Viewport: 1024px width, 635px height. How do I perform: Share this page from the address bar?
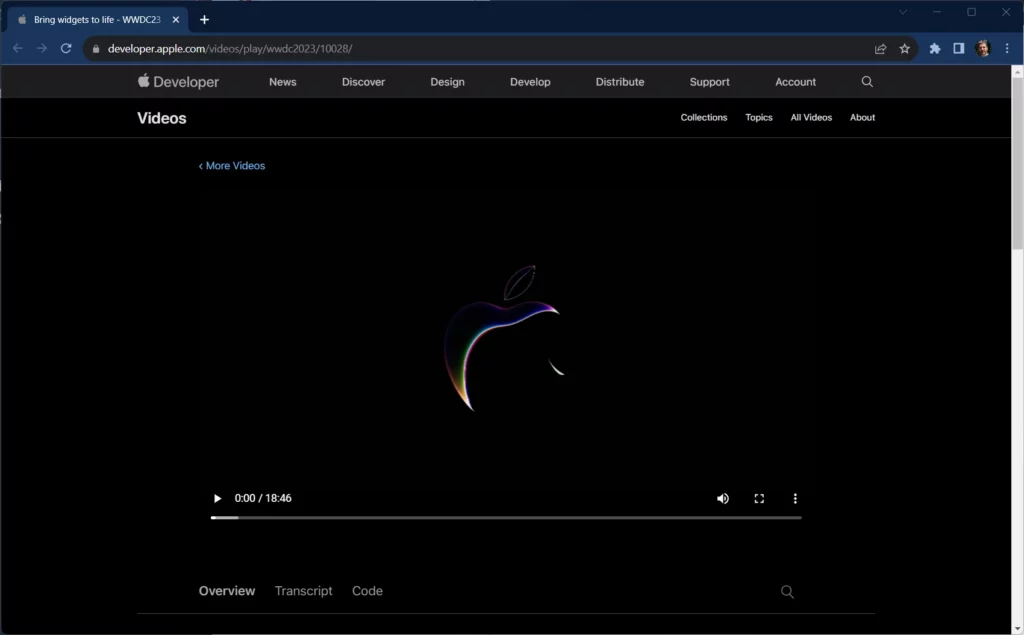(880, 48)
